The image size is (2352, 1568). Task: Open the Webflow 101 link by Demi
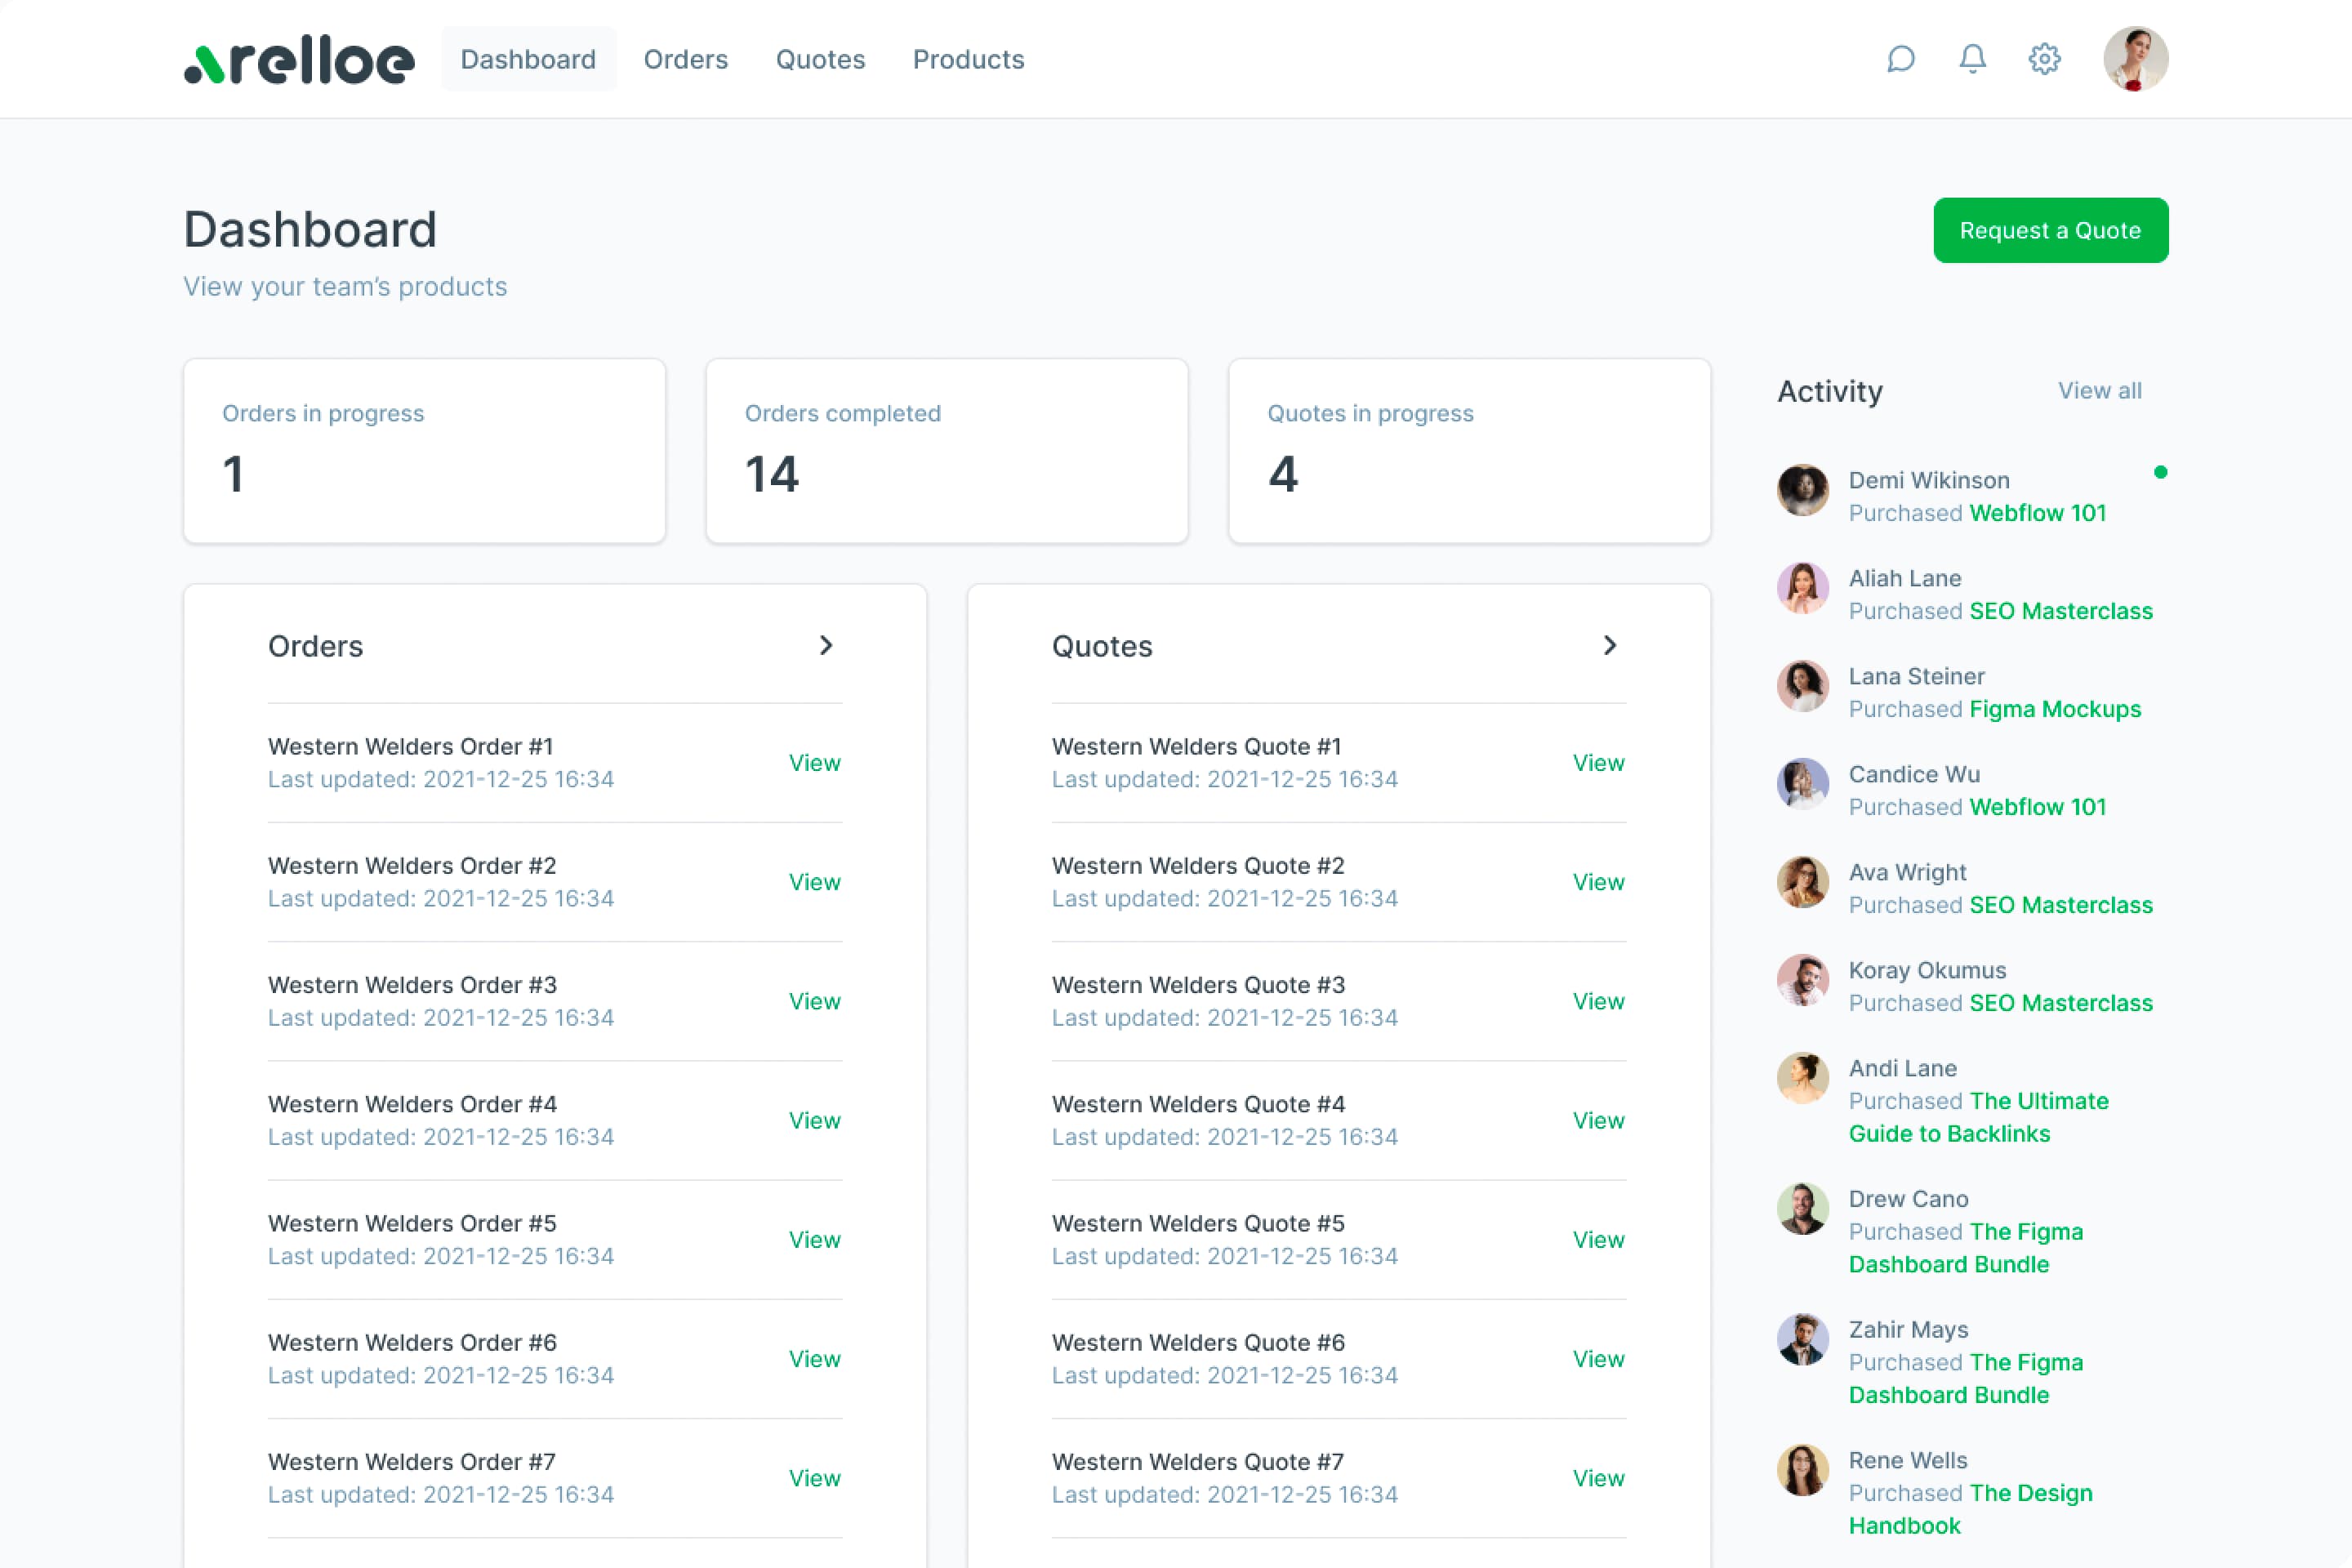point(2037,513)
